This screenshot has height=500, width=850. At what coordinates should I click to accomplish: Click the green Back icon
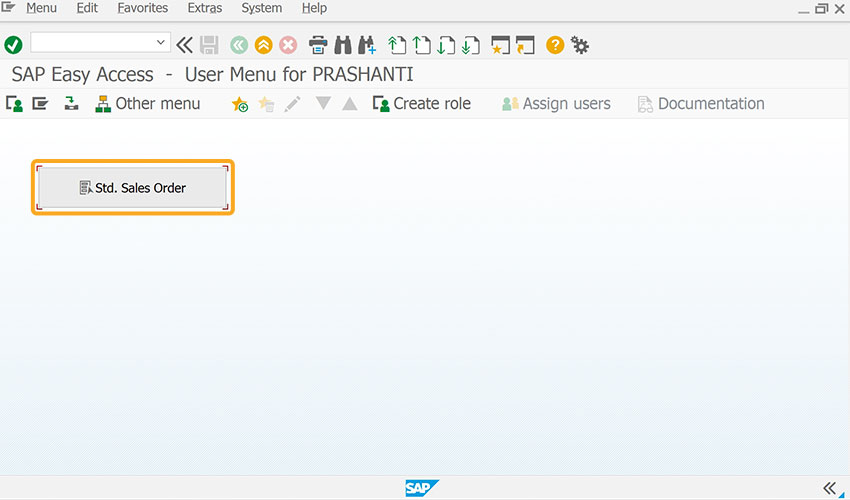tap(239, 45)
